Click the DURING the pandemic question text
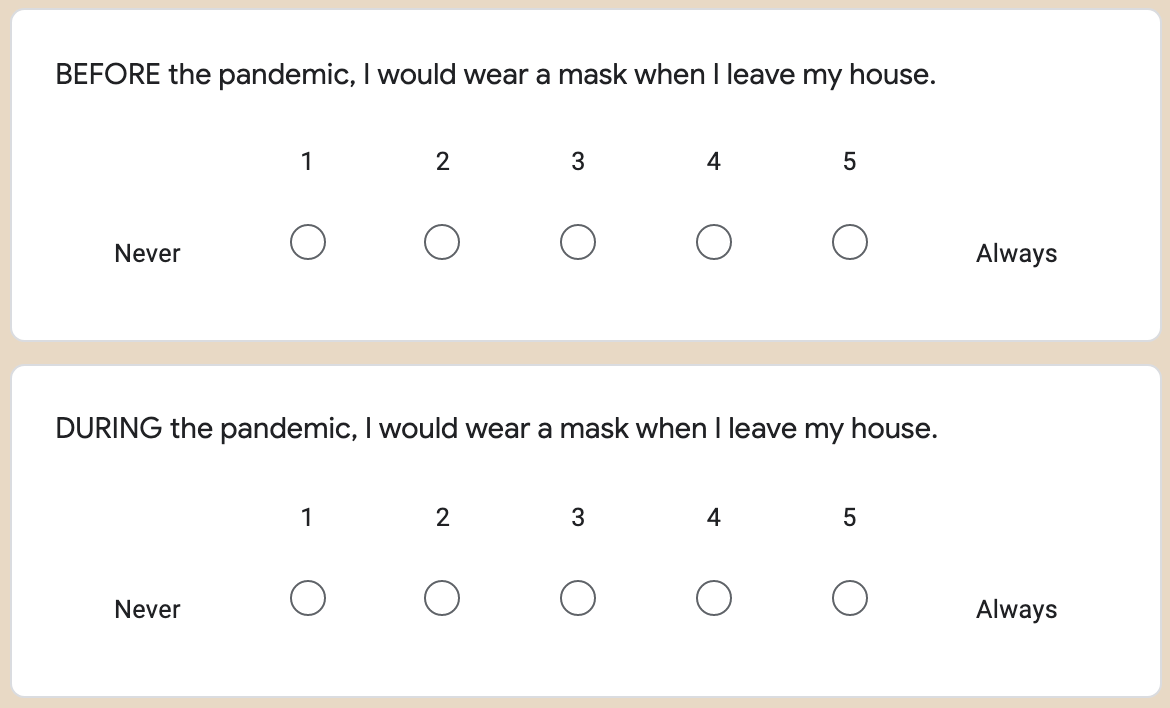Screen dimensions: 1170x708 (496, 429)
